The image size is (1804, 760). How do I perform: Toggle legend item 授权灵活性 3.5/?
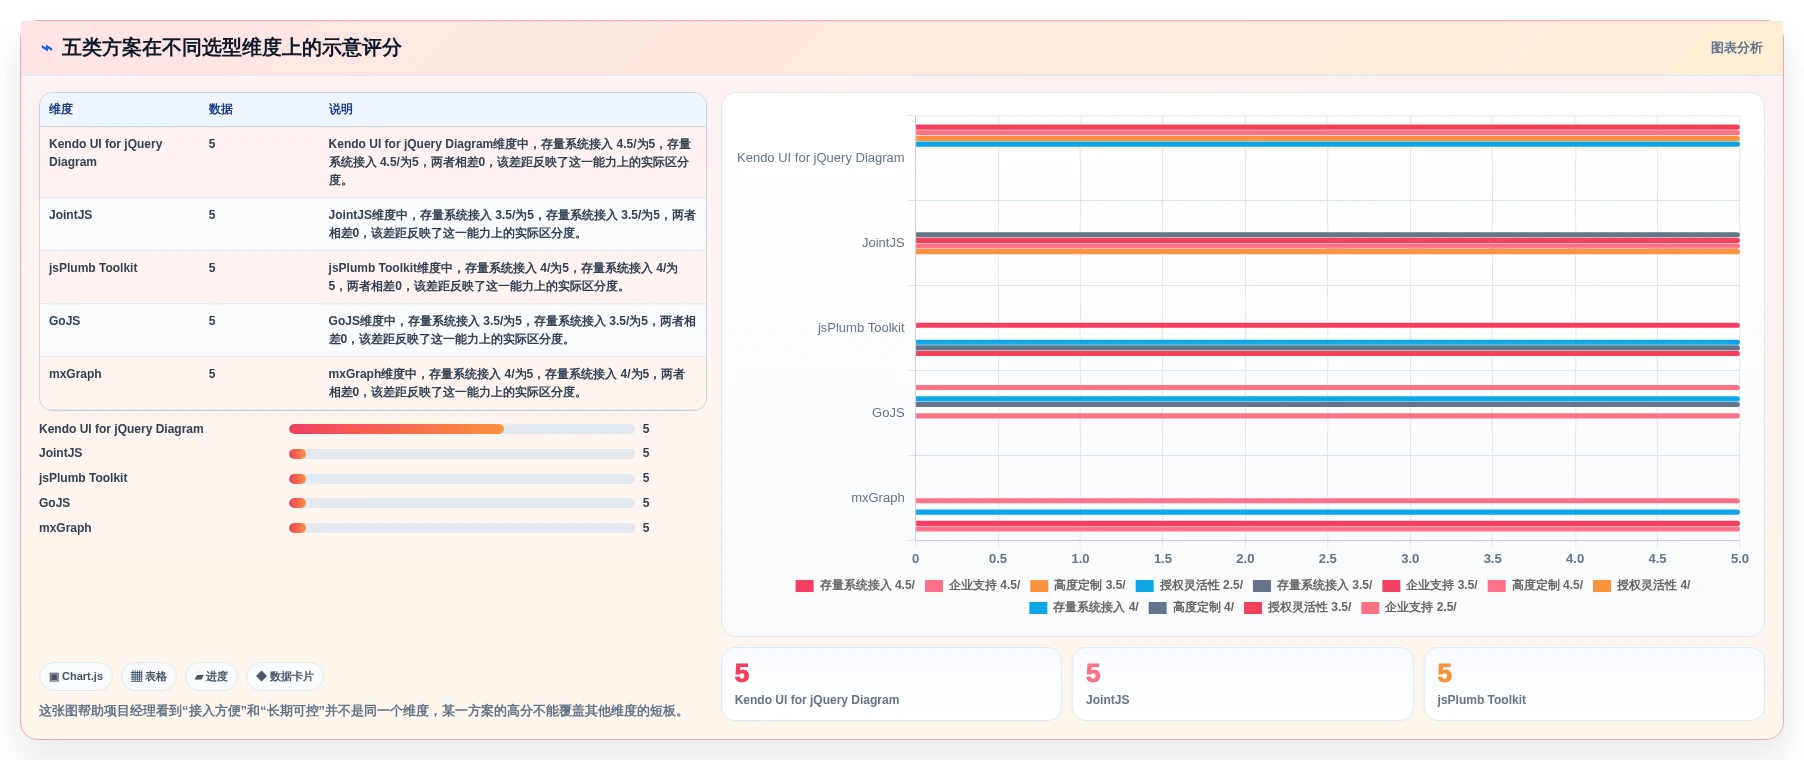coord(1298,607)
